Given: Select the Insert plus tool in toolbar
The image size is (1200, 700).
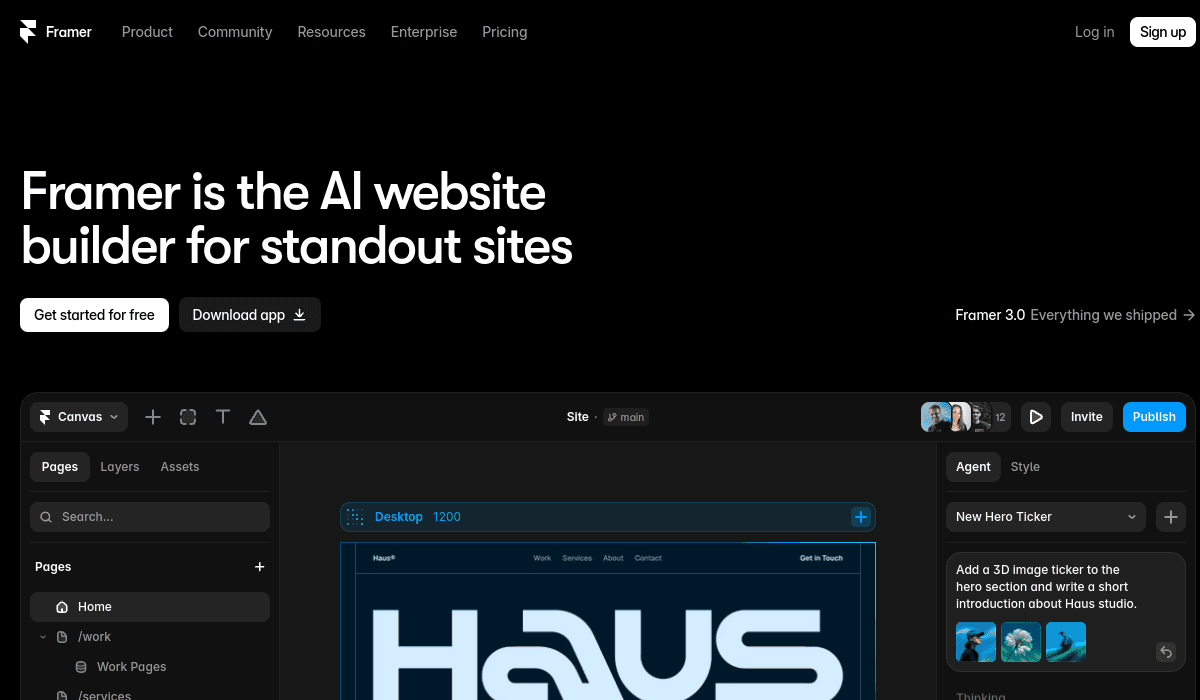Looking at the screenshot, I should [153, 417].
